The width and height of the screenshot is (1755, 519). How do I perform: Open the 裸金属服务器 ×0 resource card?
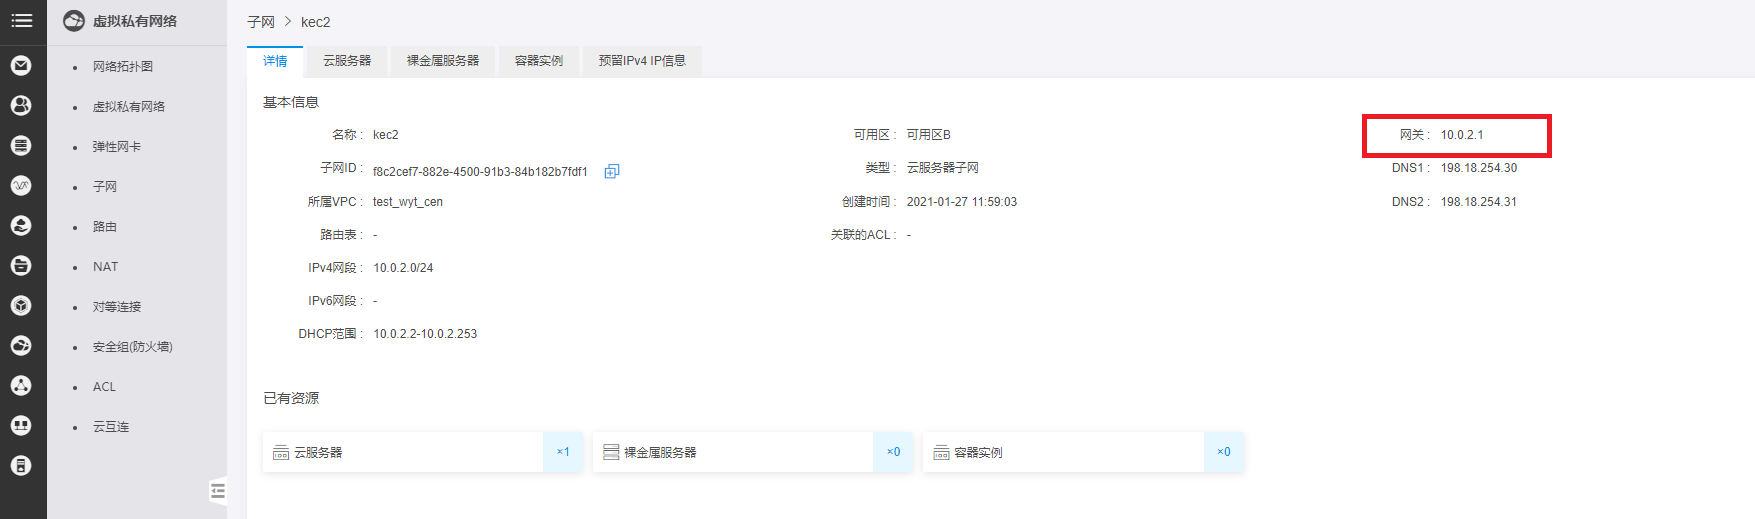pos(753,452)
